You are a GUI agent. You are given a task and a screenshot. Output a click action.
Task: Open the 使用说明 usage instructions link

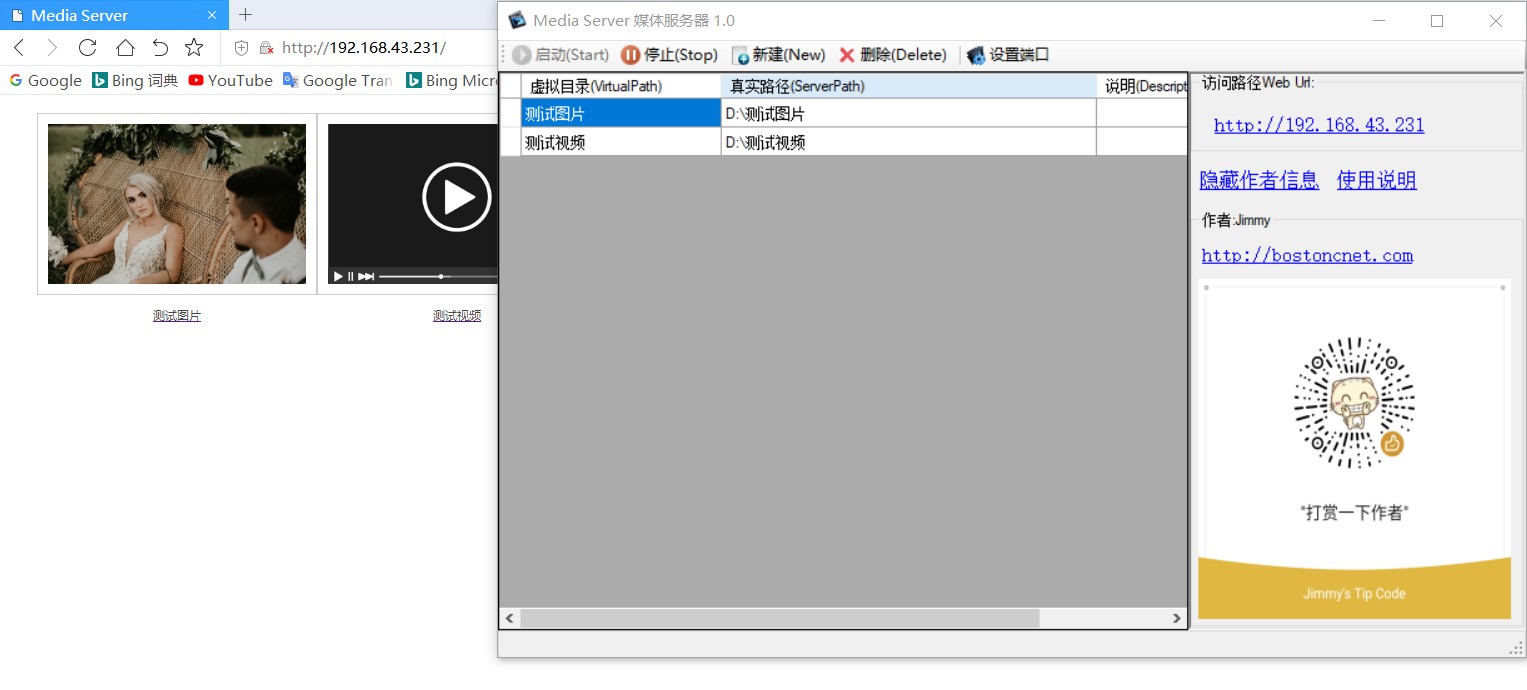click(x=1376, y=180)
